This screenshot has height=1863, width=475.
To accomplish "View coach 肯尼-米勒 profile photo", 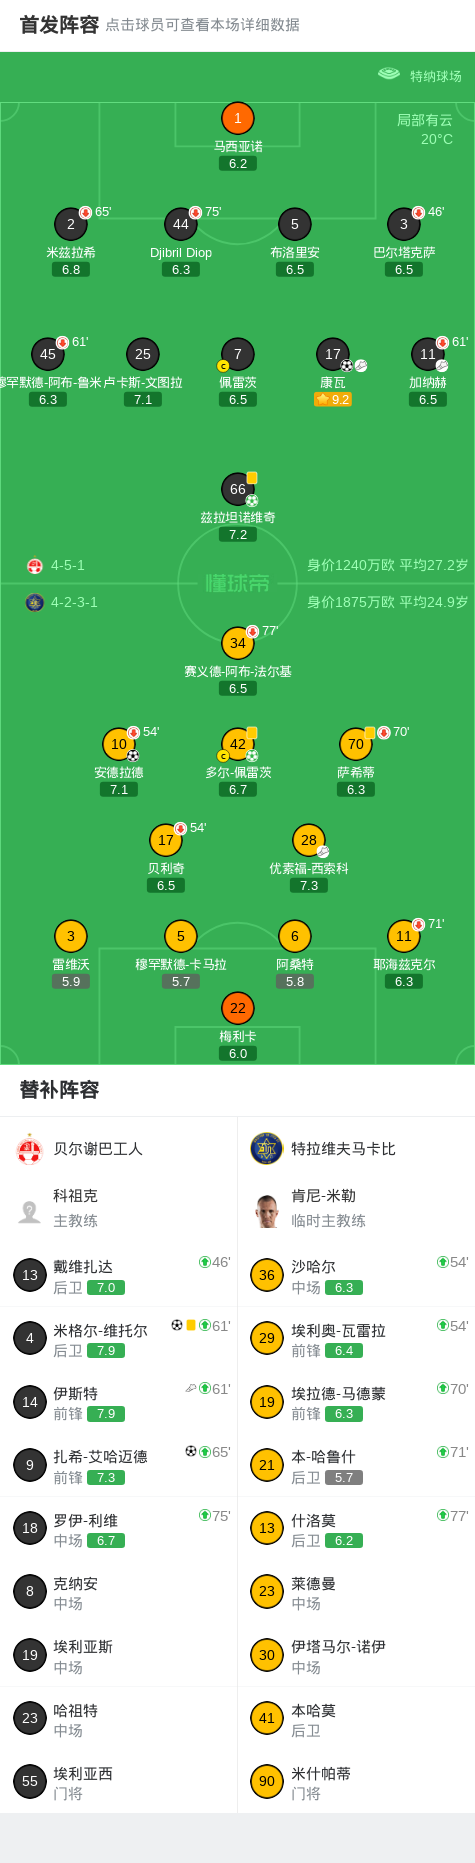I will click(x=267, y=1211).
